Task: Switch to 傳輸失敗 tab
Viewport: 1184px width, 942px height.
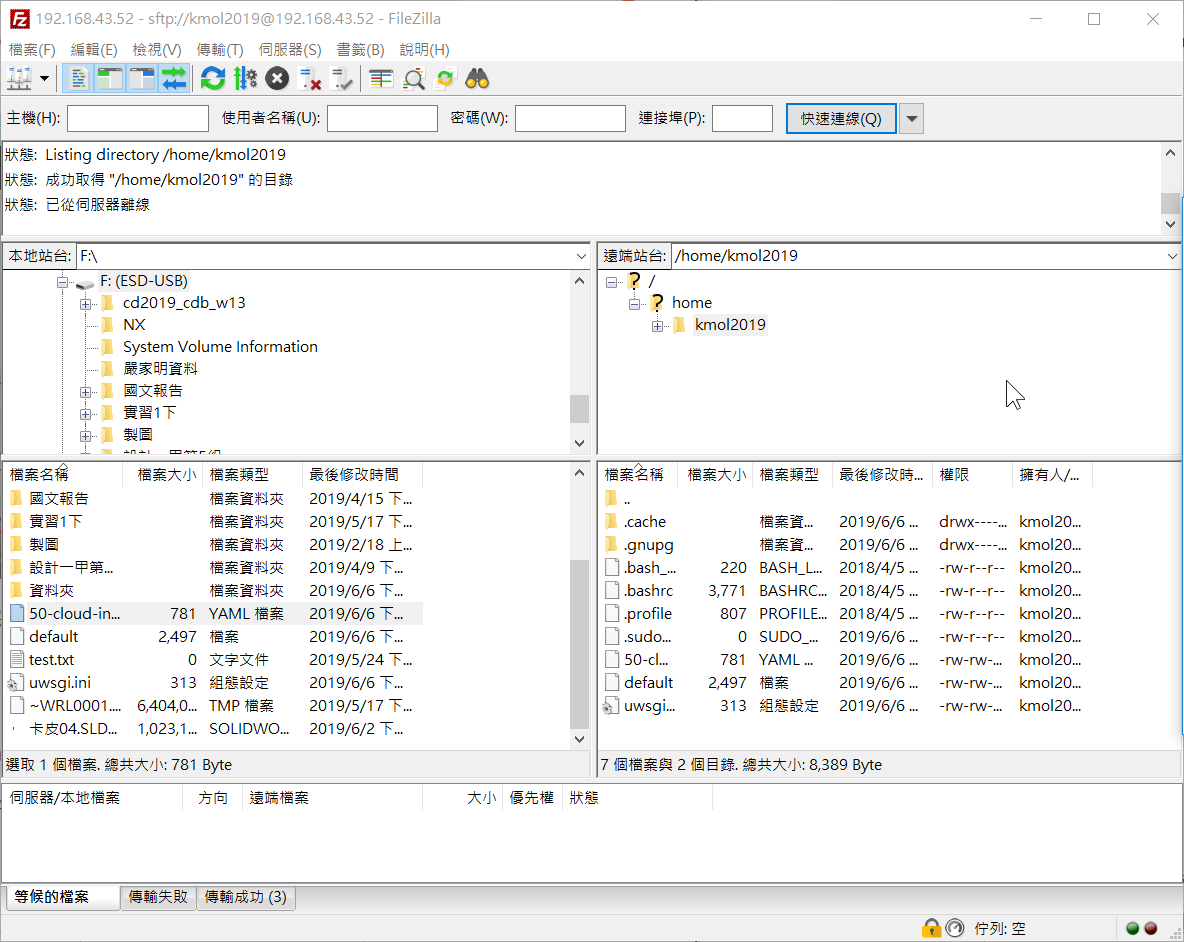Action: pyautogui.click(x=158, y=897)
